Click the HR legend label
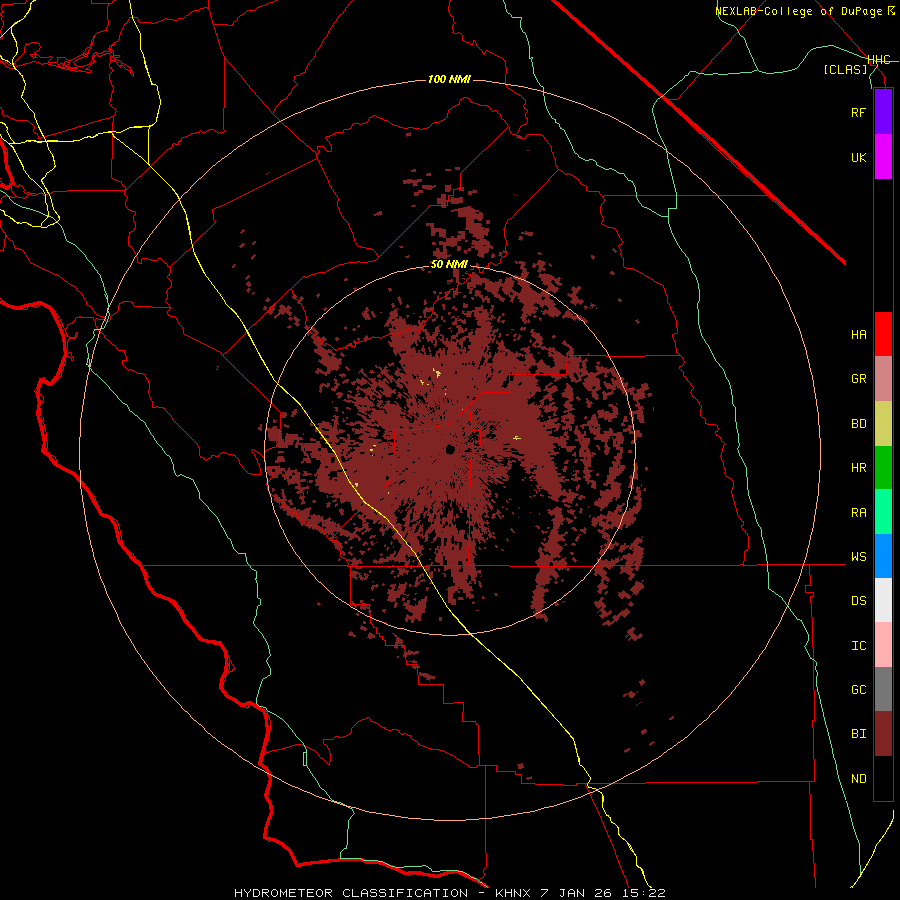The width and height of the screenshot is (900, 900). (858, 468)
